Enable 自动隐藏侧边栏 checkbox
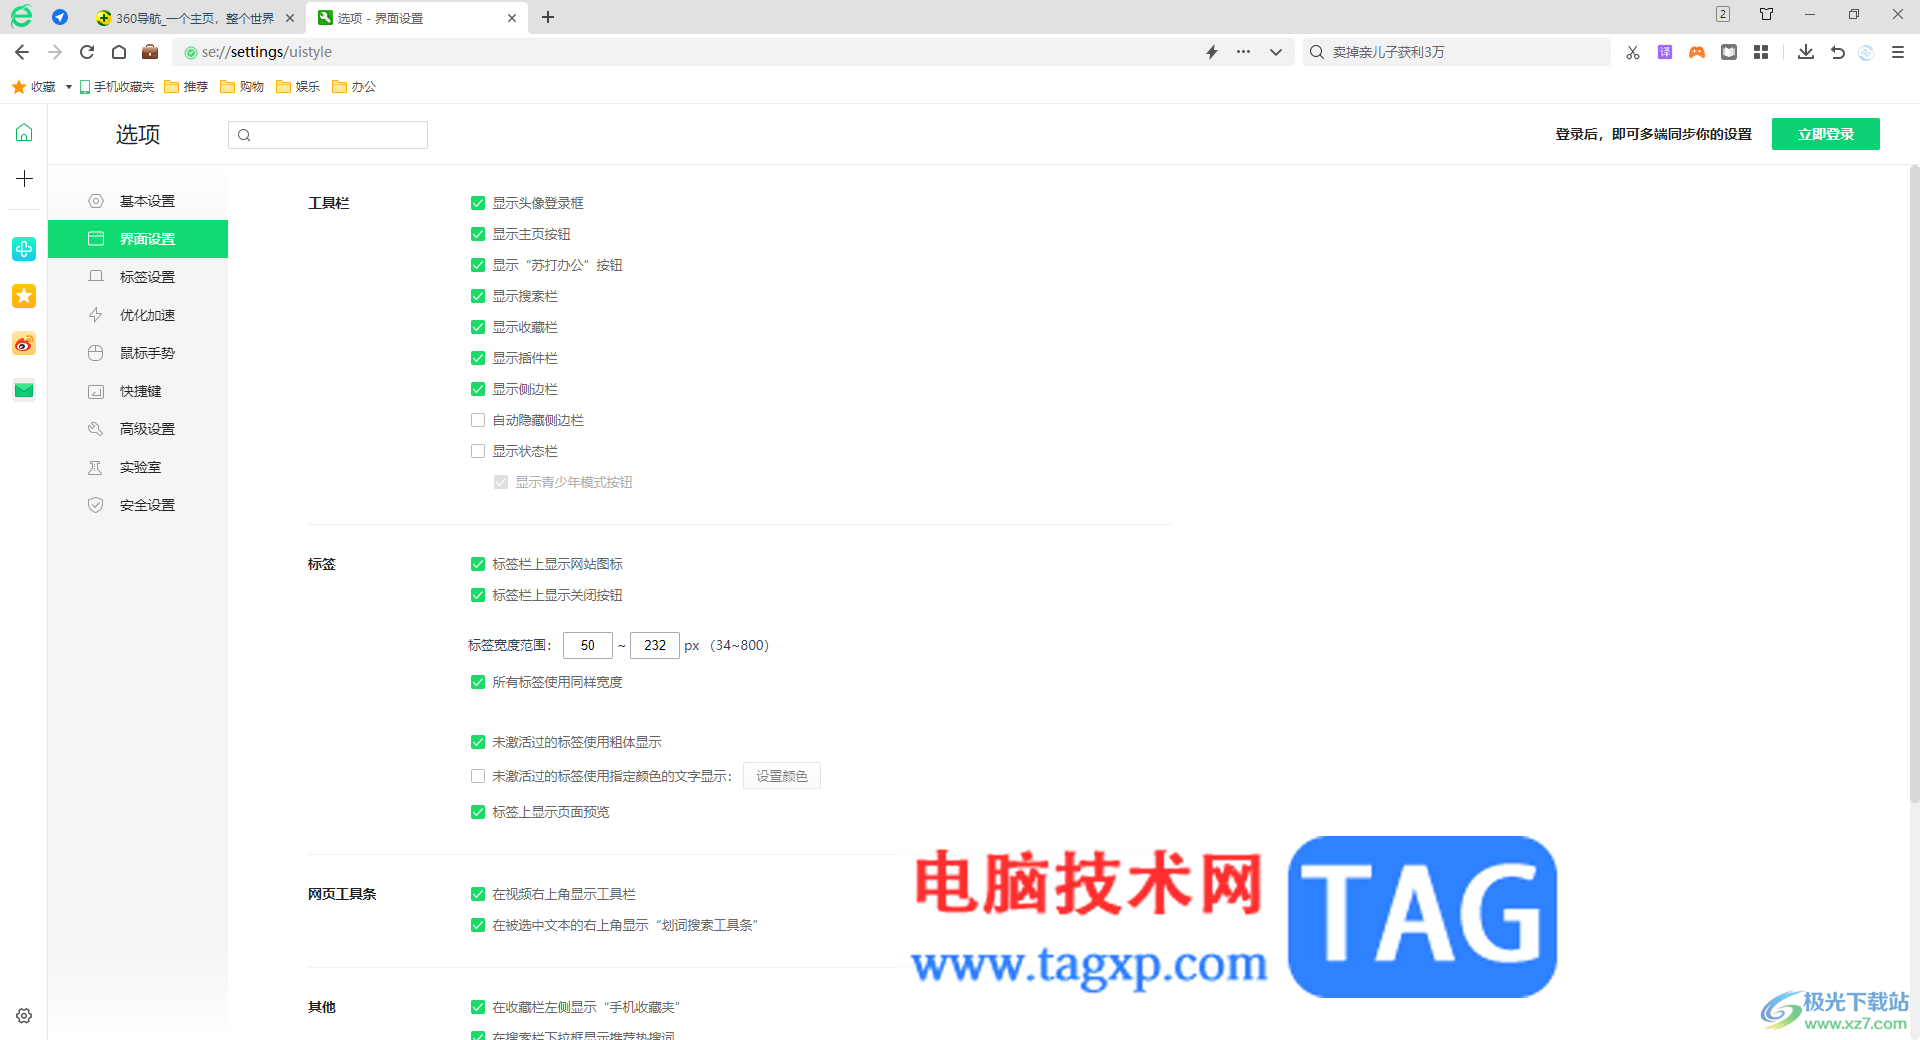Viewport: 1920px width, 1040px height. tap(478, 420)
